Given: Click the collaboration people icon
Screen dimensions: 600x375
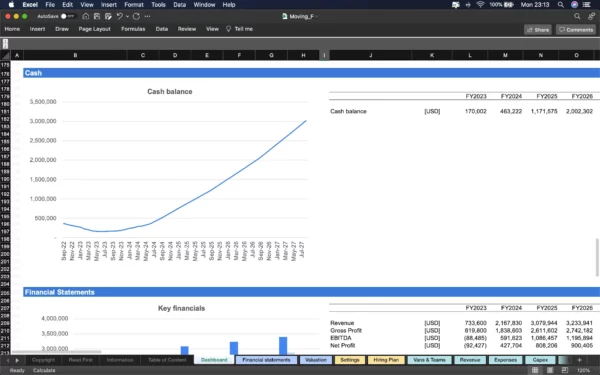Looking at the screenshot, I should [x=592, y=16].
